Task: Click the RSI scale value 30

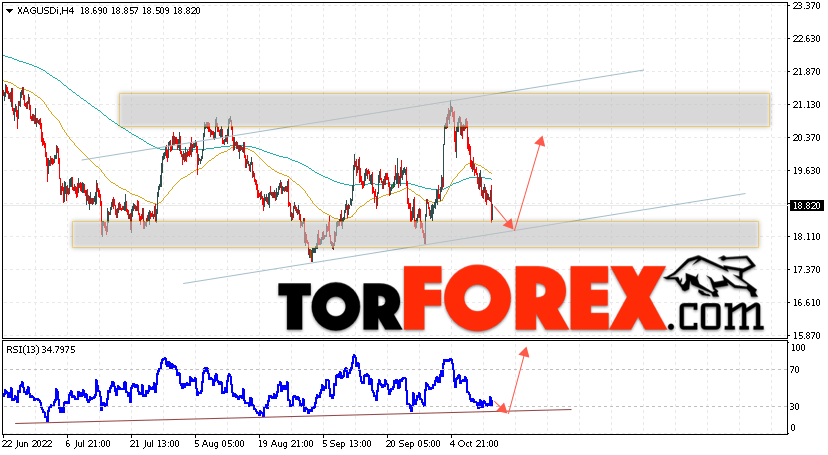Action: pyautogui.click(x=796, y=406)
